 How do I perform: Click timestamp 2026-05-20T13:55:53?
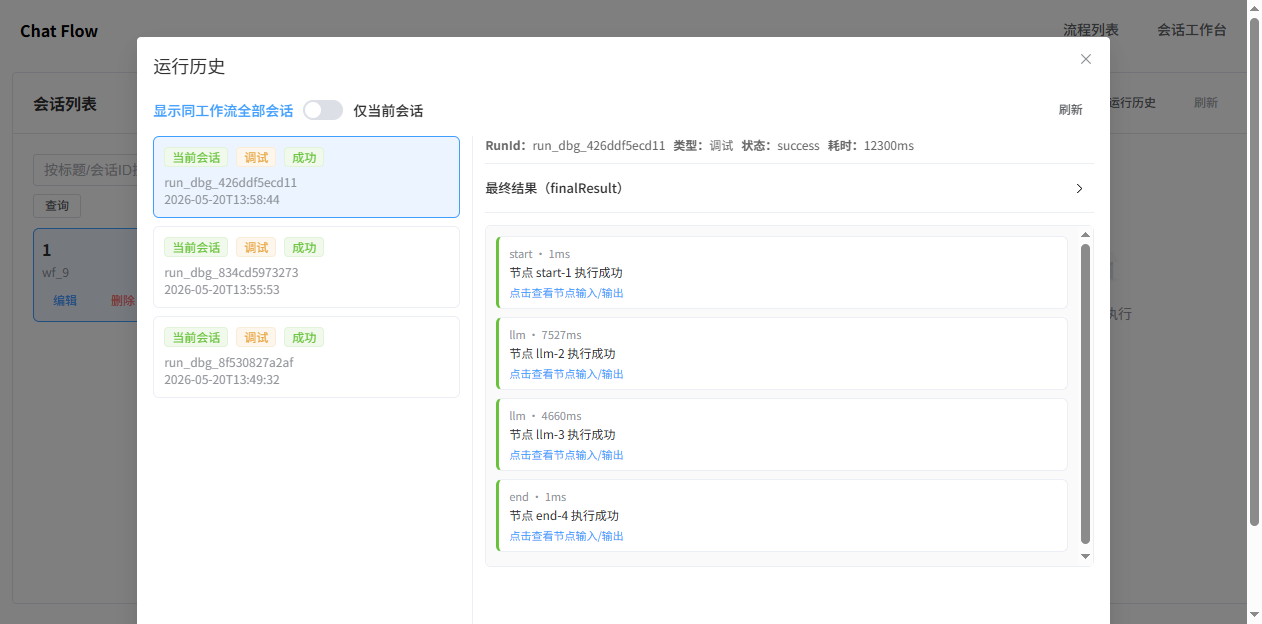point(222,290)
